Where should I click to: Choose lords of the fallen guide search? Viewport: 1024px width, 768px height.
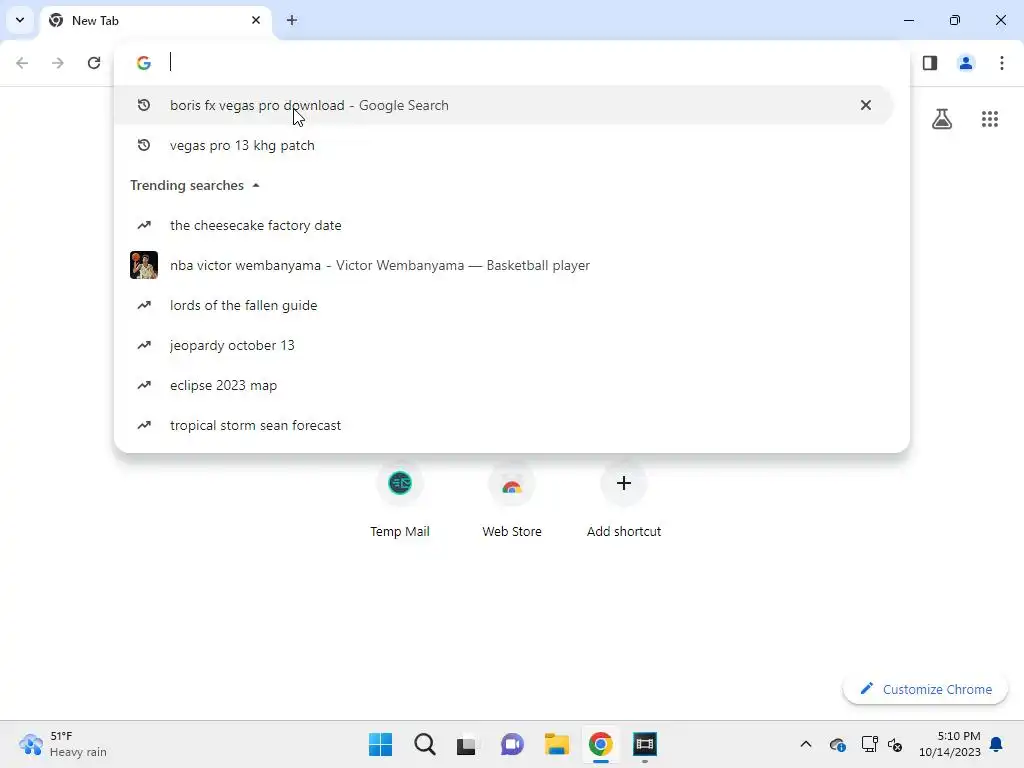[x=503, y=305]
